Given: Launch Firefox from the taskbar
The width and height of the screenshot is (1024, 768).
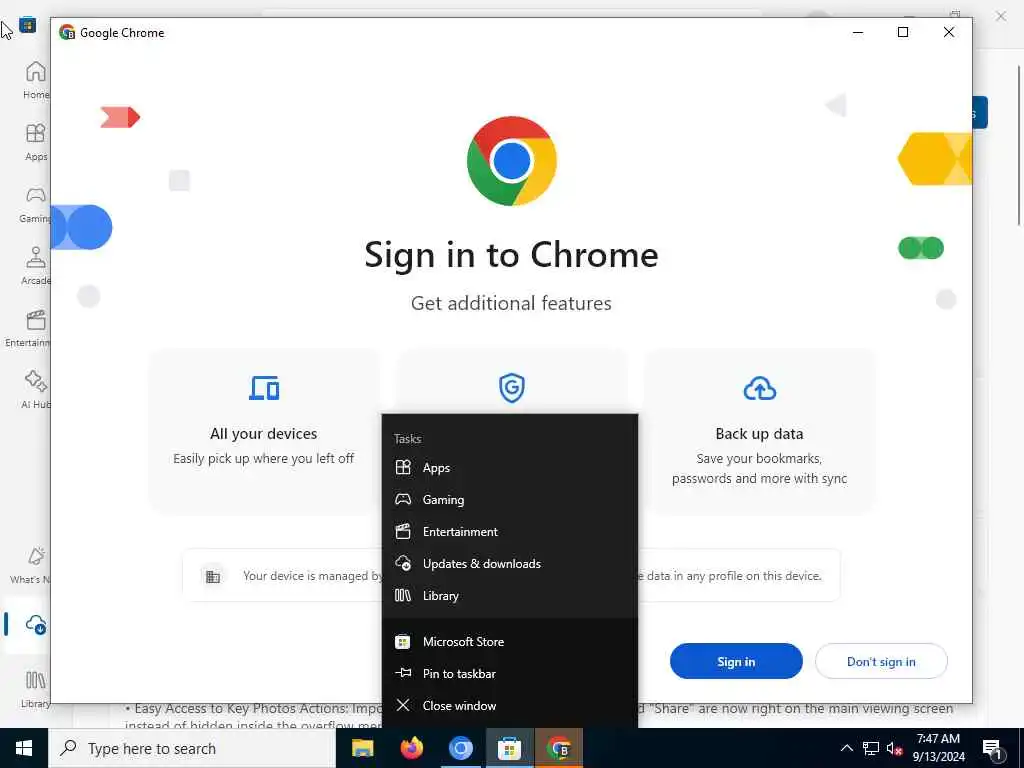Looking at the screenshot, I should [411, 748].
